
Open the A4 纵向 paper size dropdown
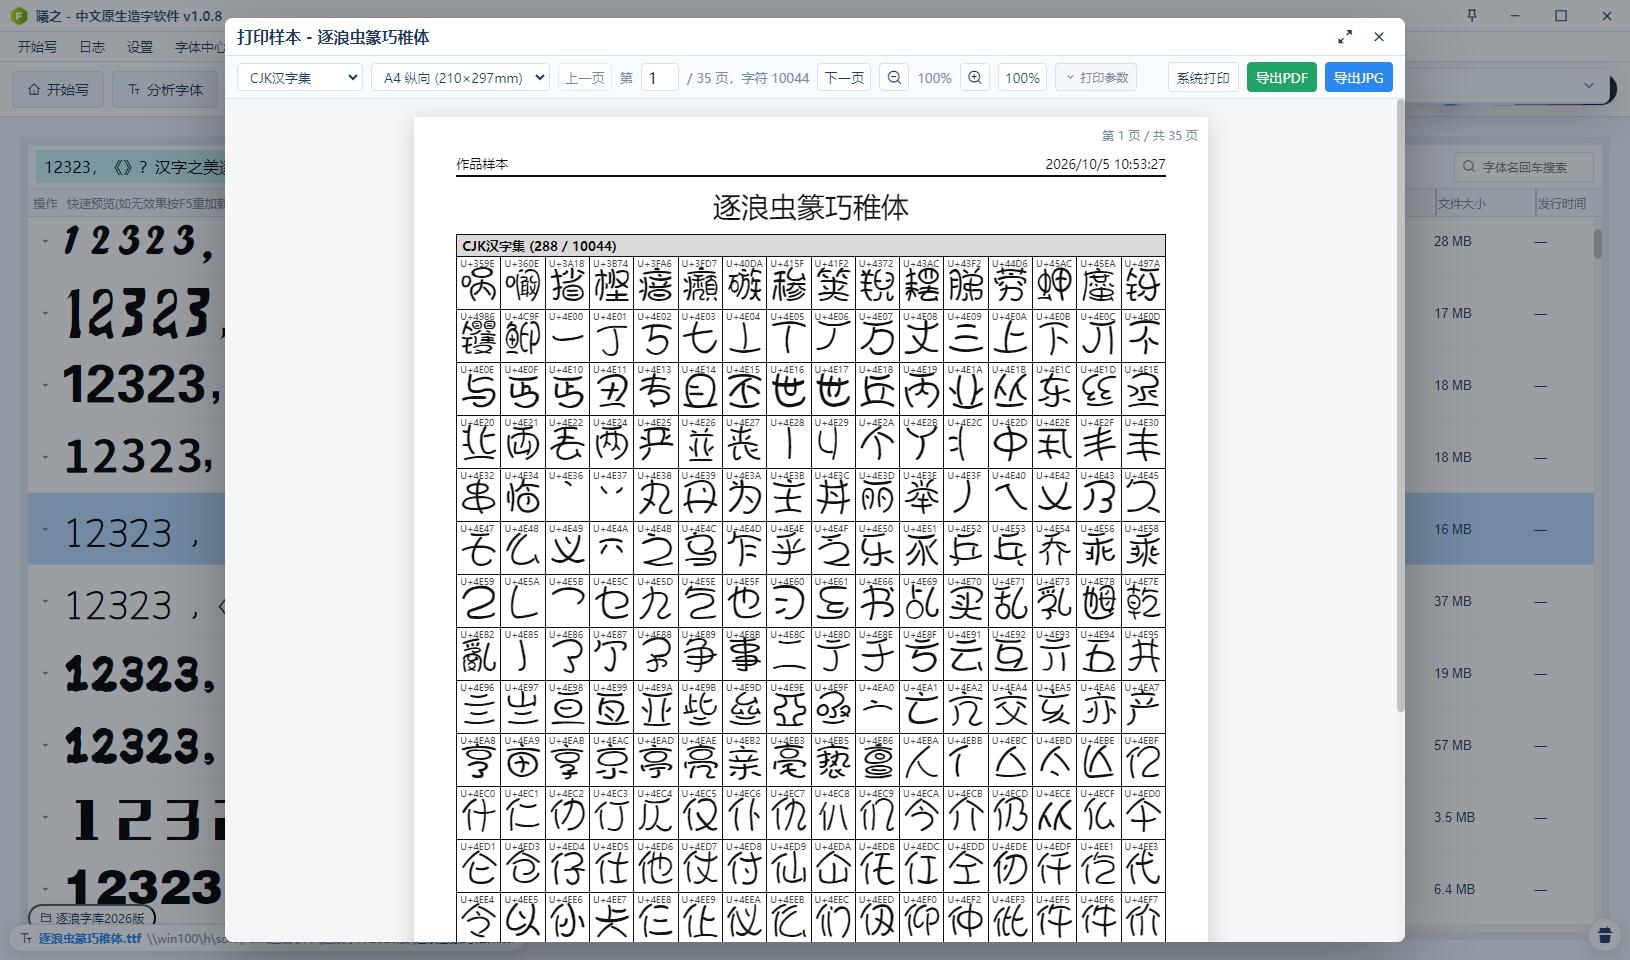coord(460,77)
